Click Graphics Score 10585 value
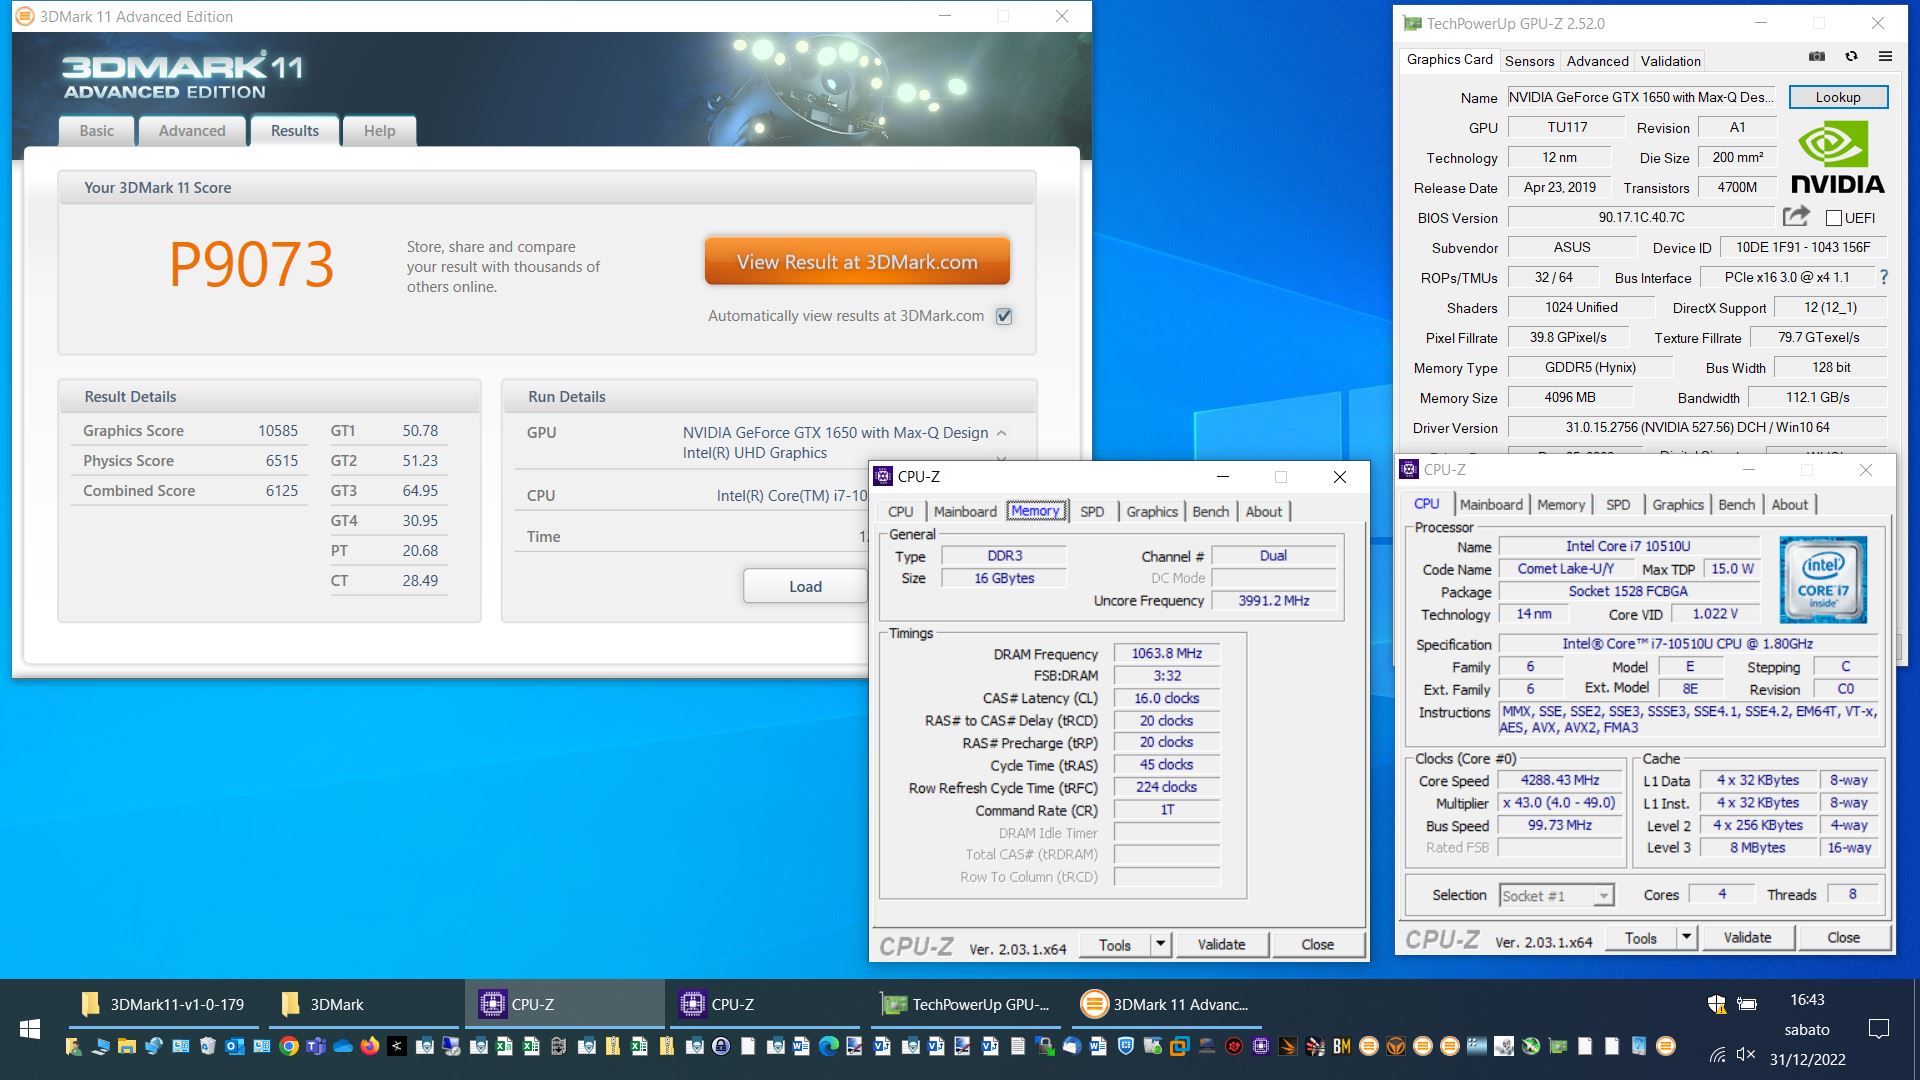 (278, 431)
